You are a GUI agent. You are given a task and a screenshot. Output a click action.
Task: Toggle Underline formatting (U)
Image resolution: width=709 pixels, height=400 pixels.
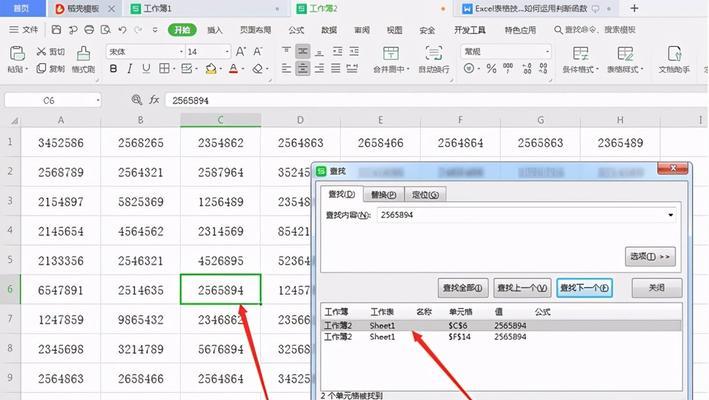point(146,69)
